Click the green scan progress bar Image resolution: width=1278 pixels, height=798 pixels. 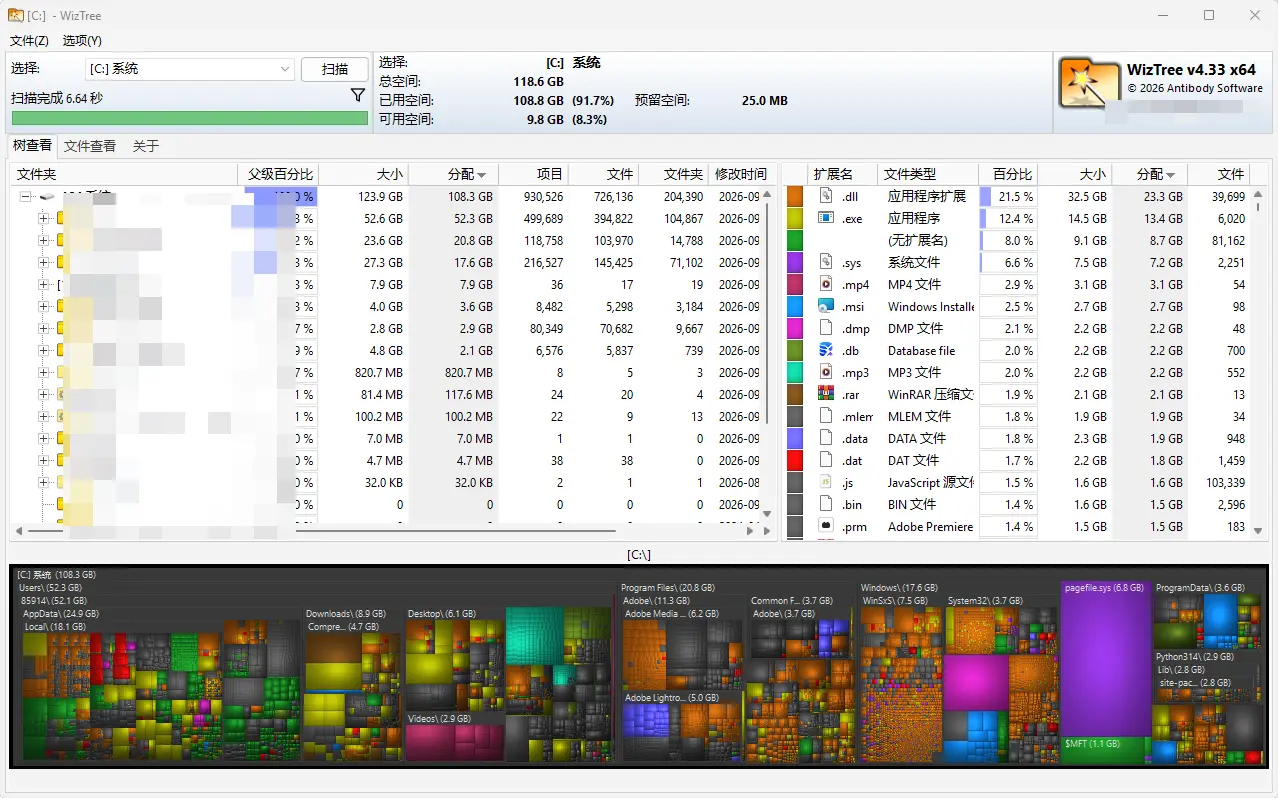pos(189,118)
